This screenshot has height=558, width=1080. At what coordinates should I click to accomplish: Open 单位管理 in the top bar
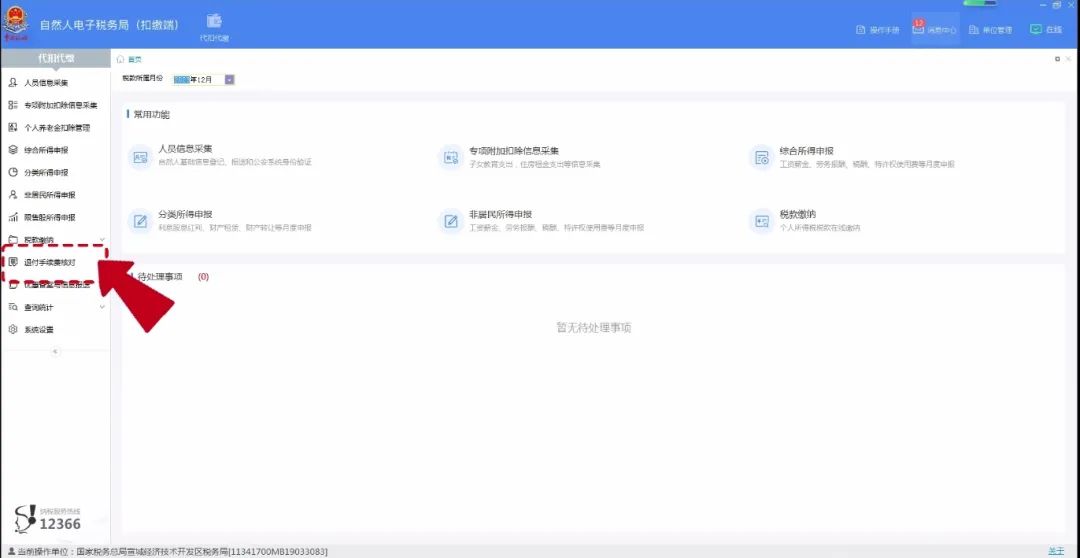[990, 30]
